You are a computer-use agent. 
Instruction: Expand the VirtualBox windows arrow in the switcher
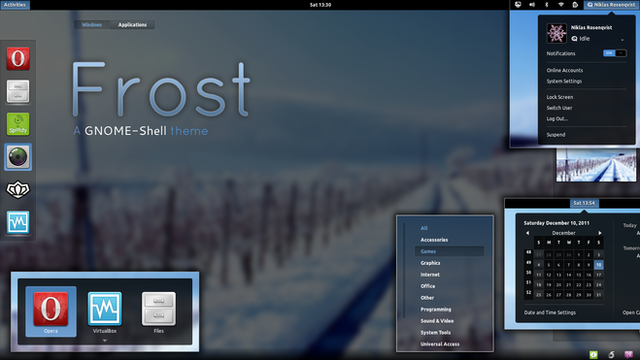click(105, 340)
